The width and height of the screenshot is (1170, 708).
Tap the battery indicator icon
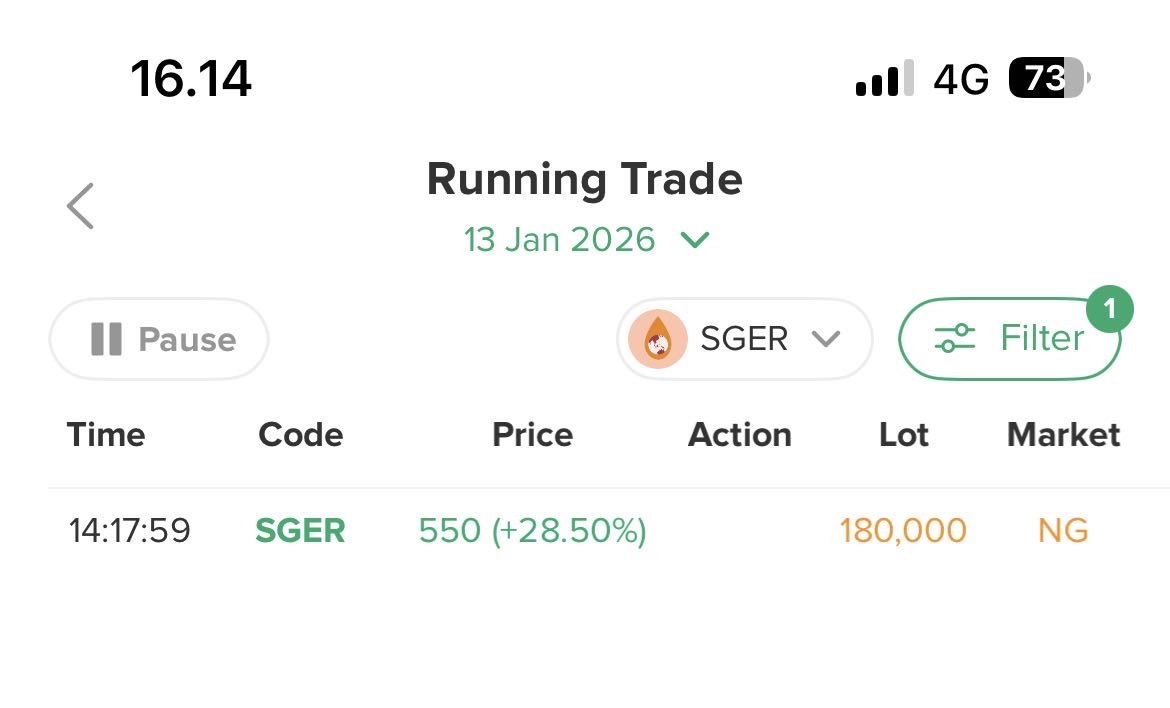[1048, 78]
